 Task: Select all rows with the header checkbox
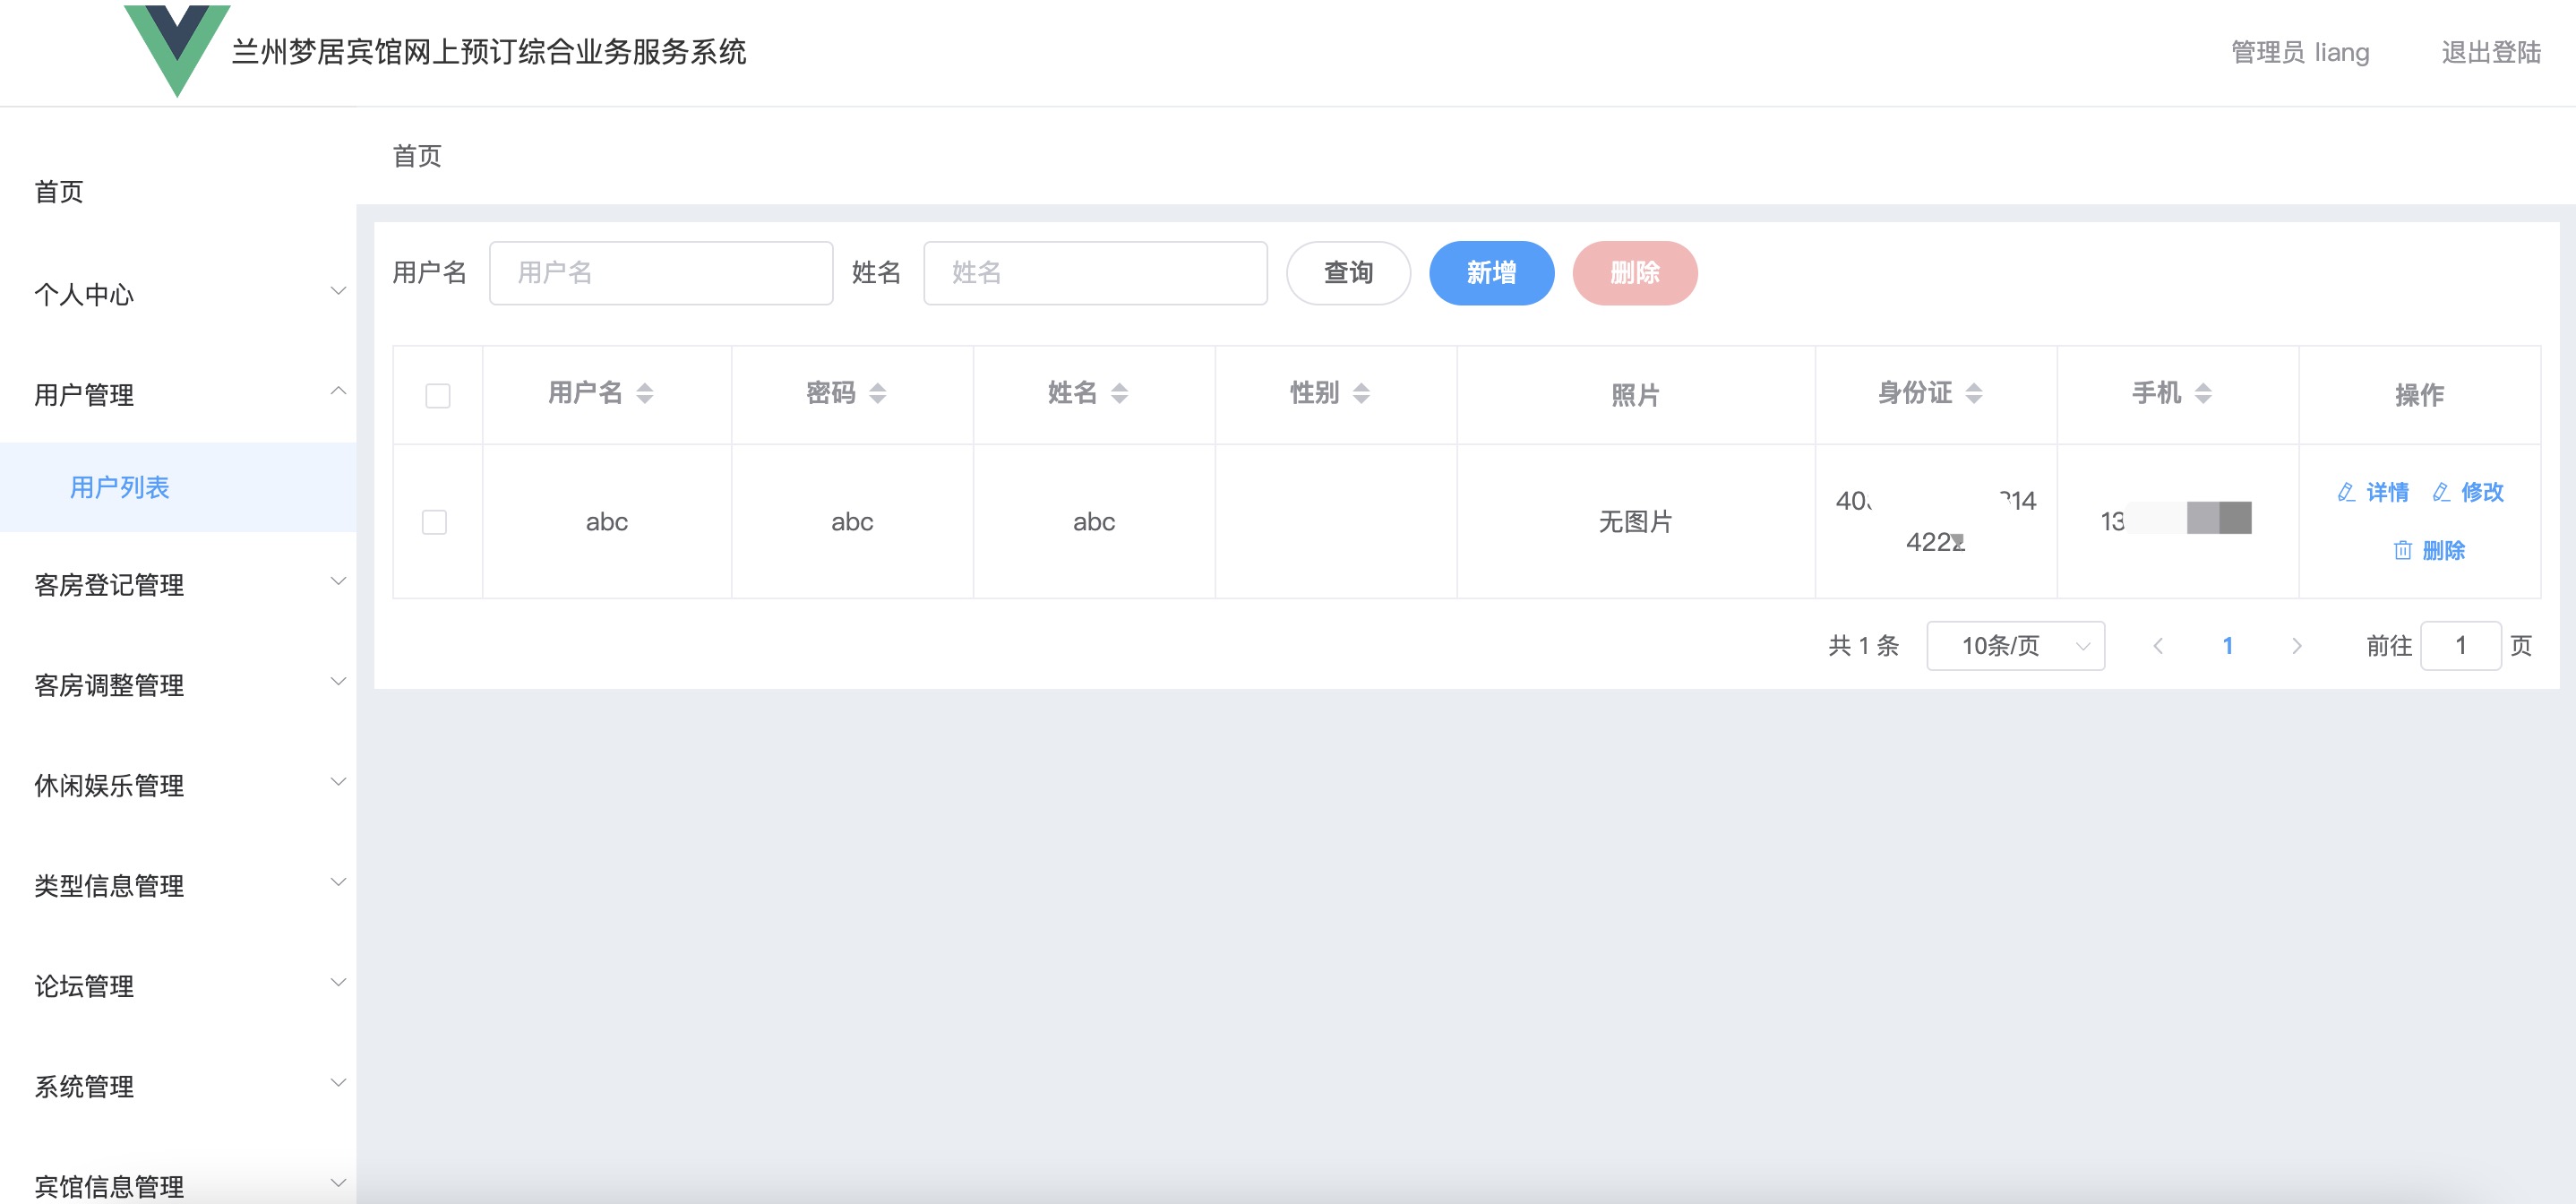[438, 396]
